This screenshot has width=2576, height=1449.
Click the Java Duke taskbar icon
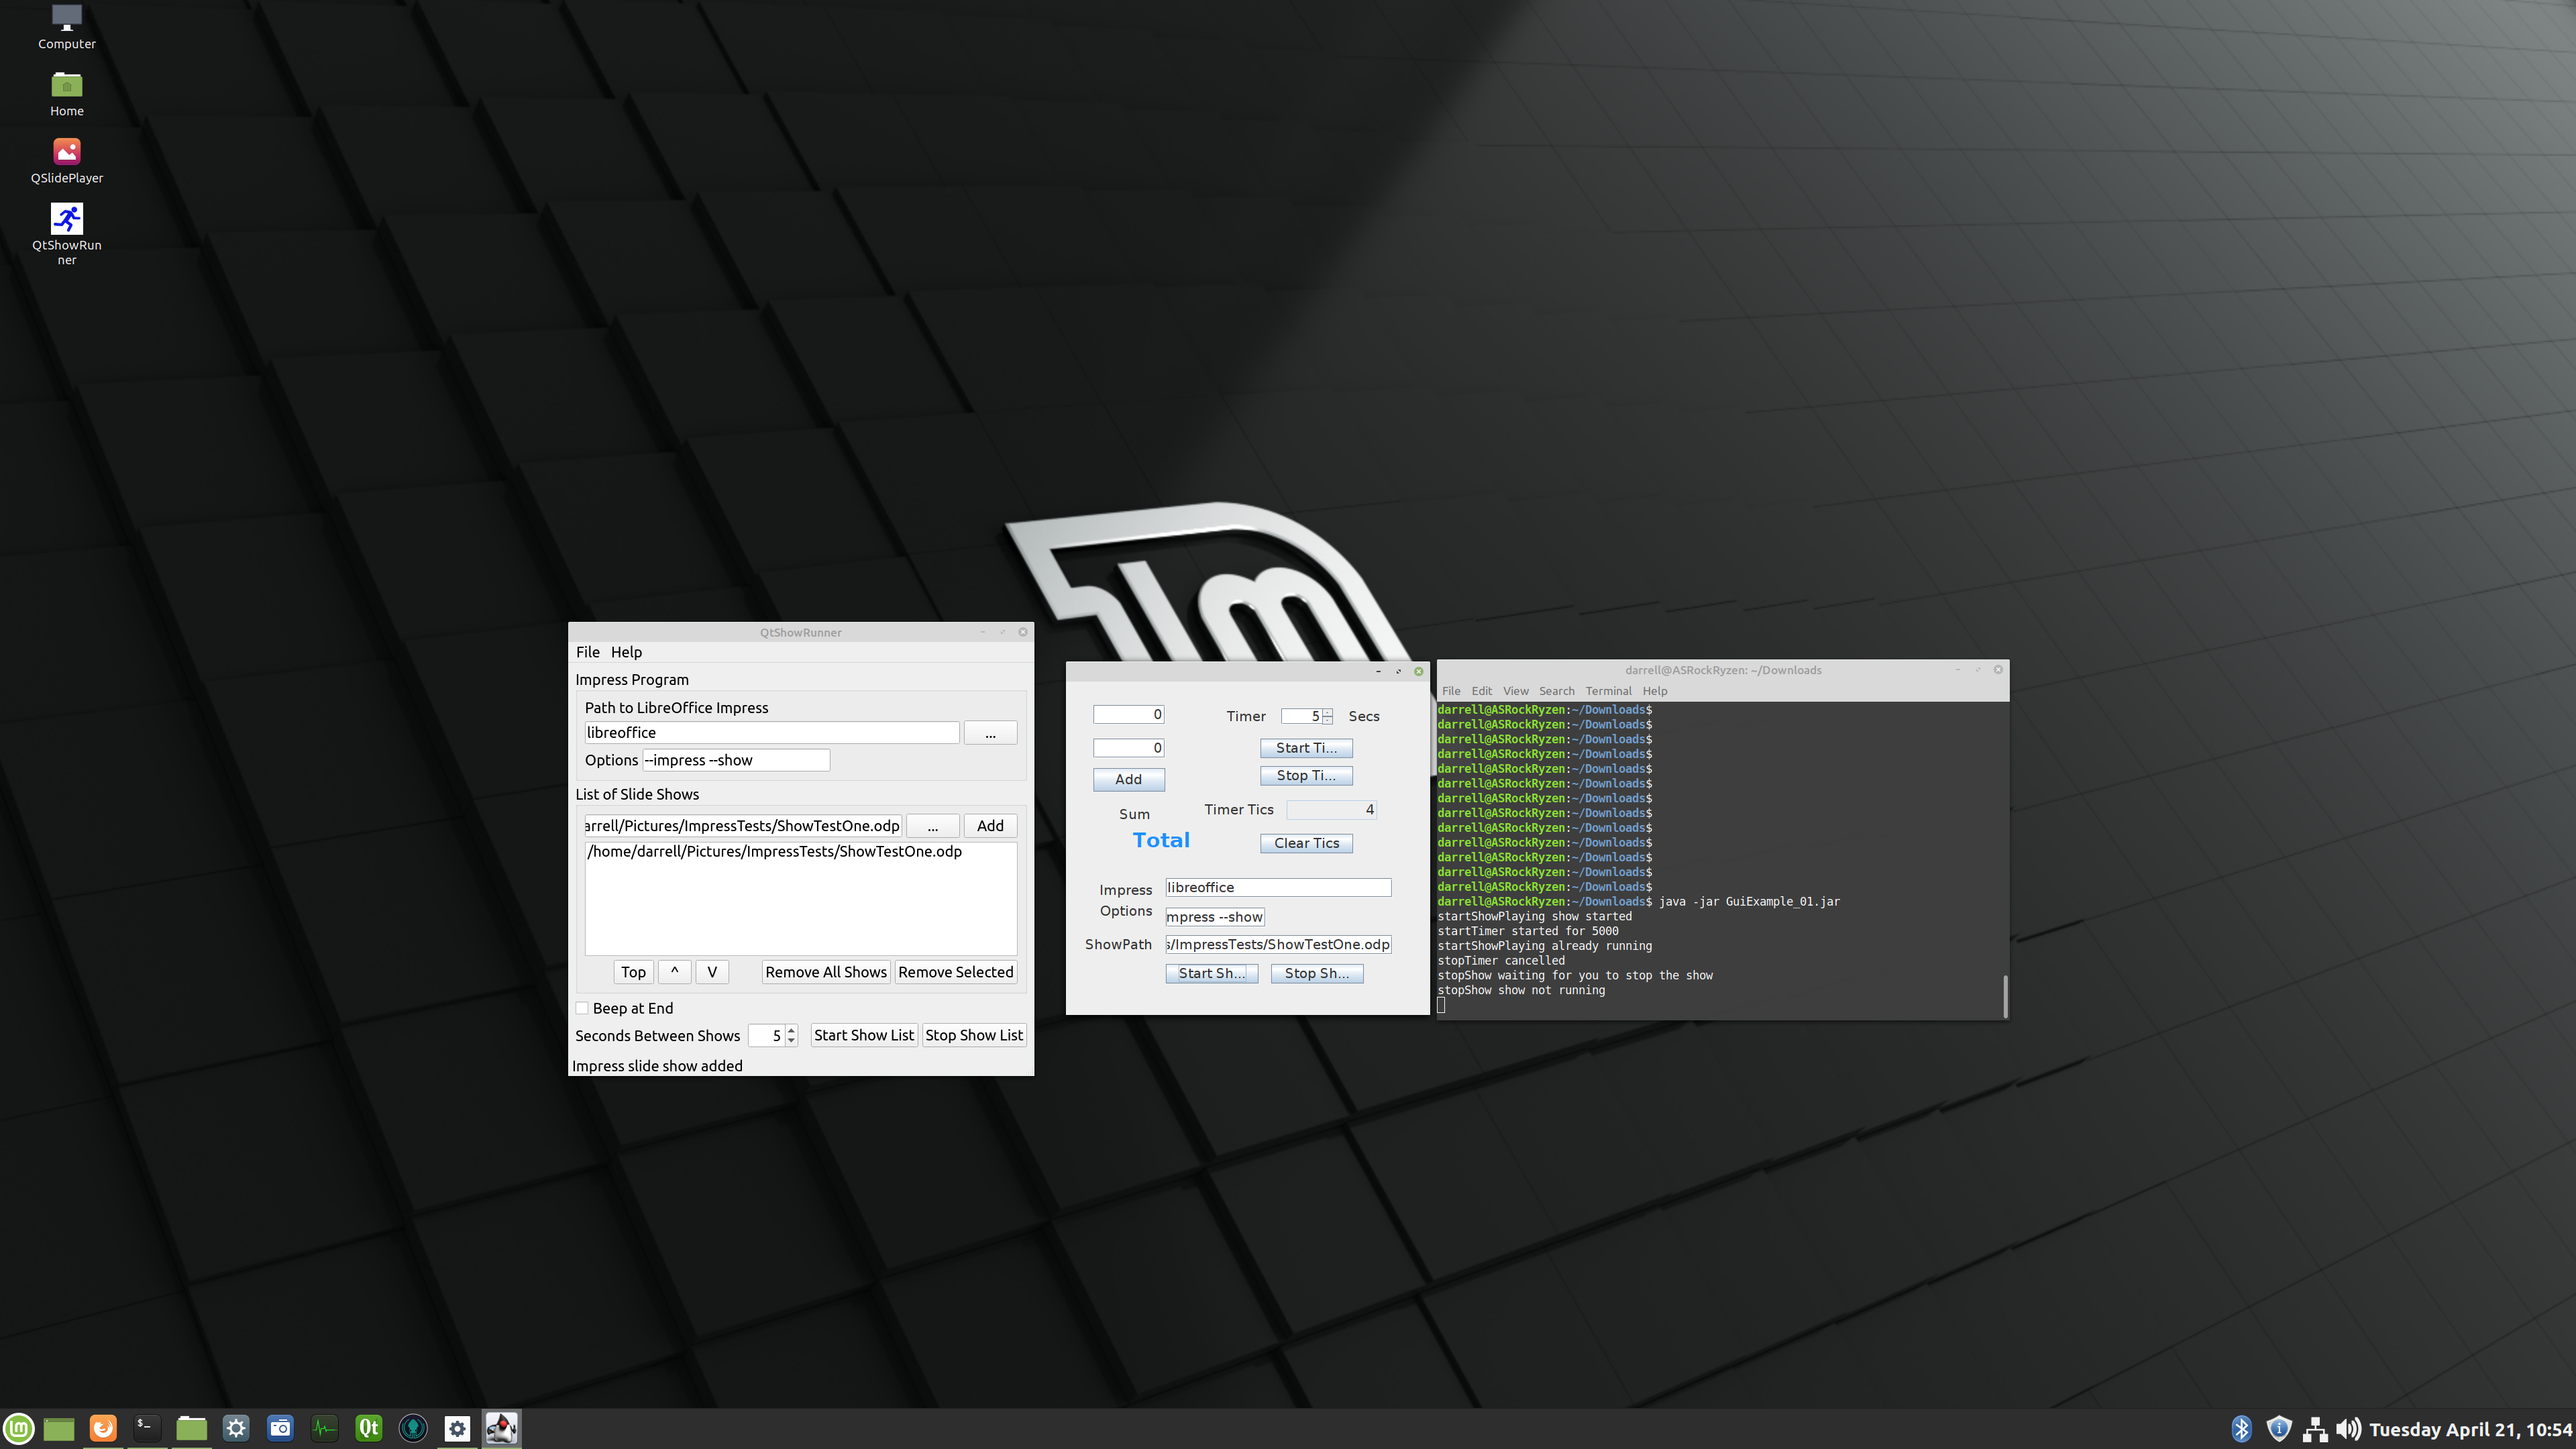click(501, 1428)
